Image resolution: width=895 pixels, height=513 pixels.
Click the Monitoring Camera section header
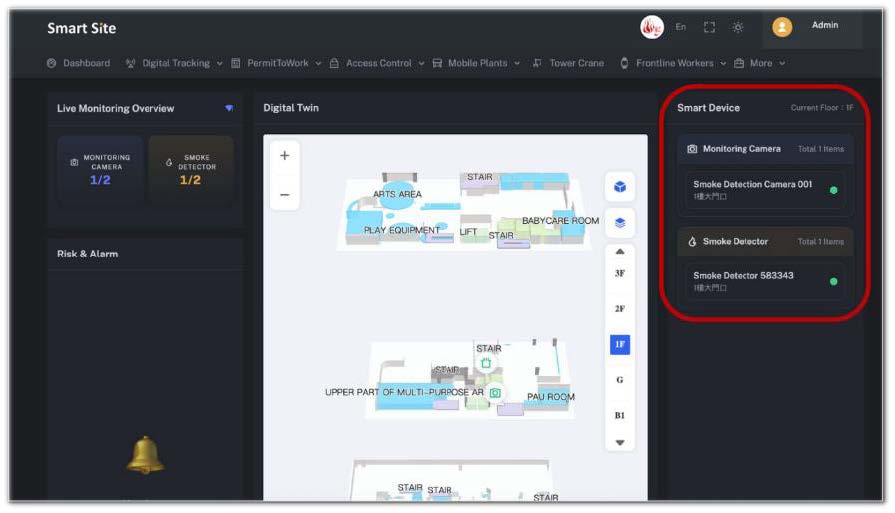pos(765,149)
